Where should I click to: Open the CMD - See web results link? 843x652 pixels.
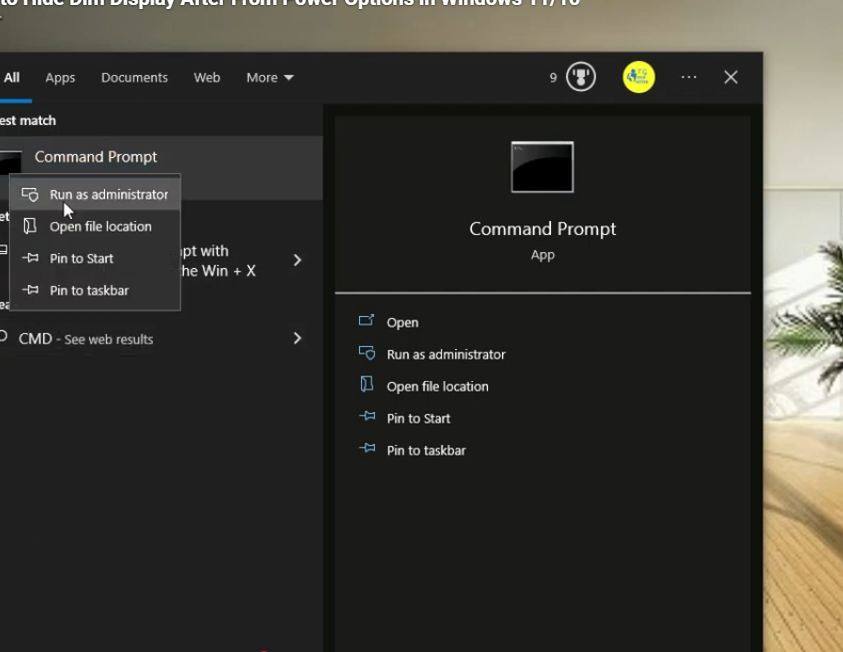click(86, 339)
